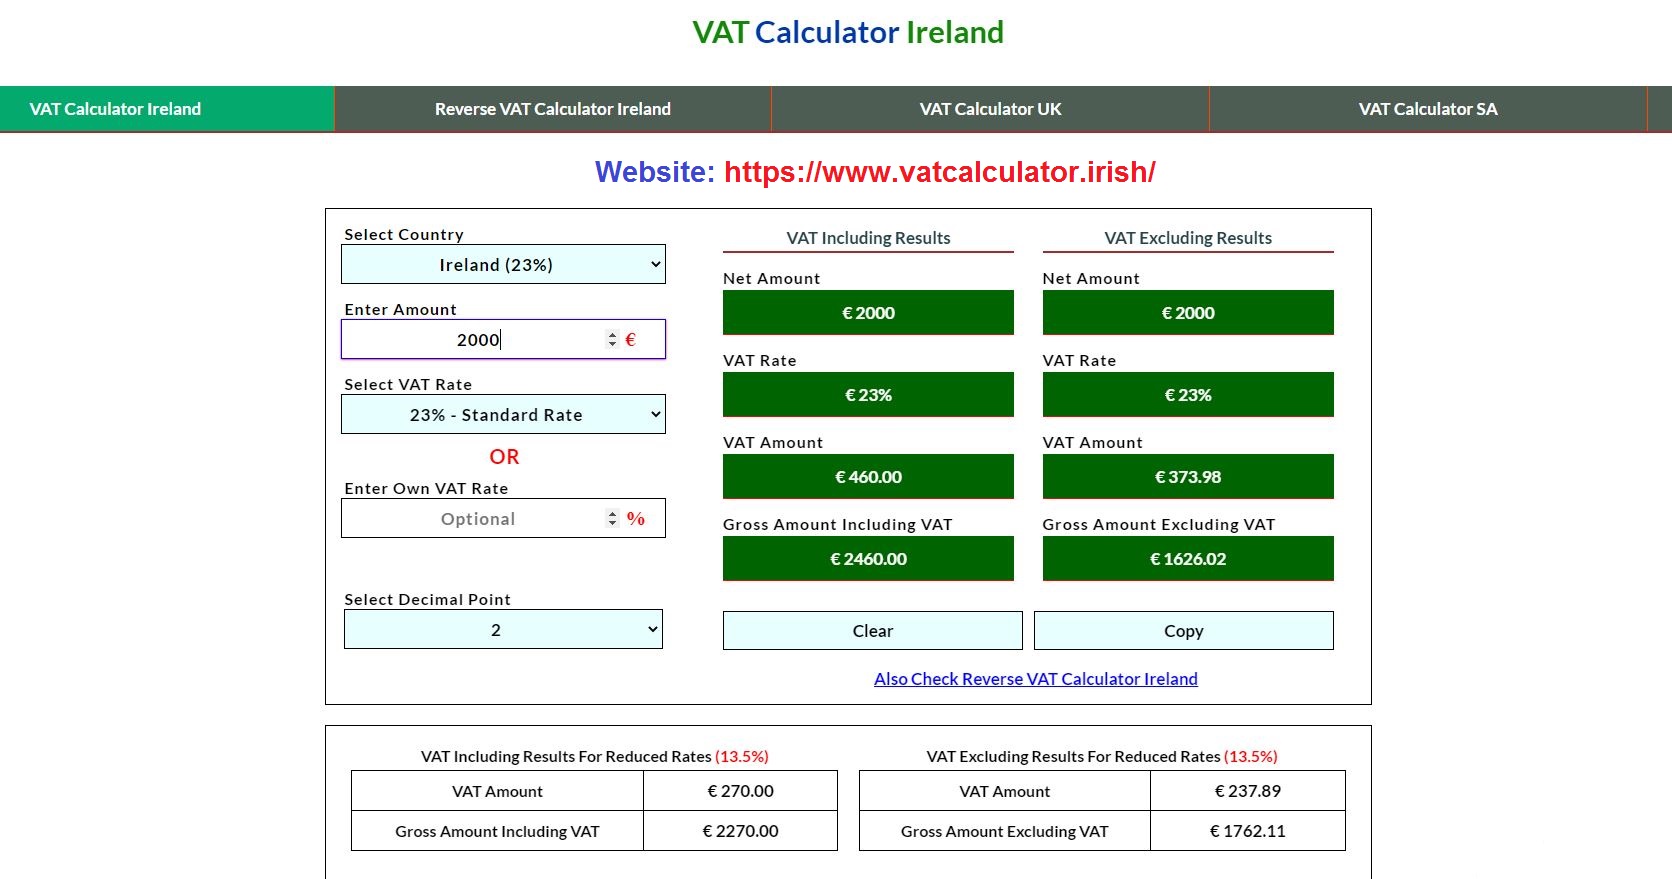1672x879 pixels.
Task: Open the VAT Calculator UK tab
Action: [990, 109]
